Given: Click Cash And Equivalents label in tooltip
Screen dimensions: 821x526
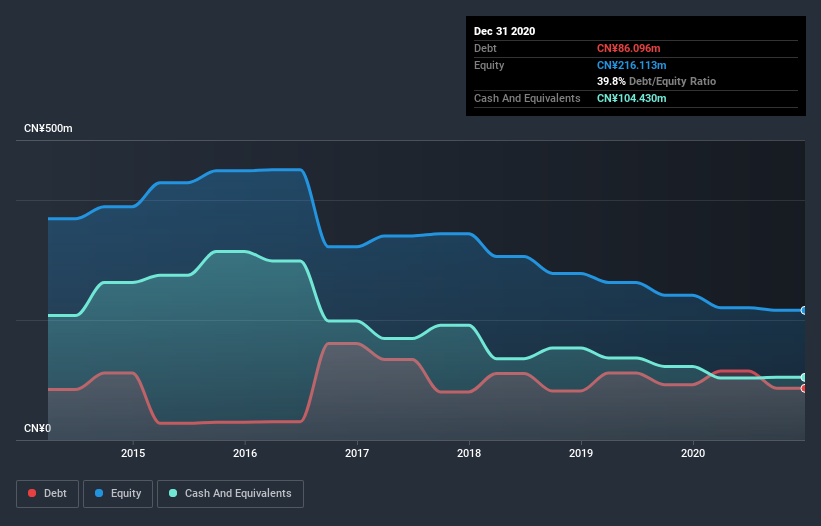Looking at the screenshot, I should tap(527, 98).
